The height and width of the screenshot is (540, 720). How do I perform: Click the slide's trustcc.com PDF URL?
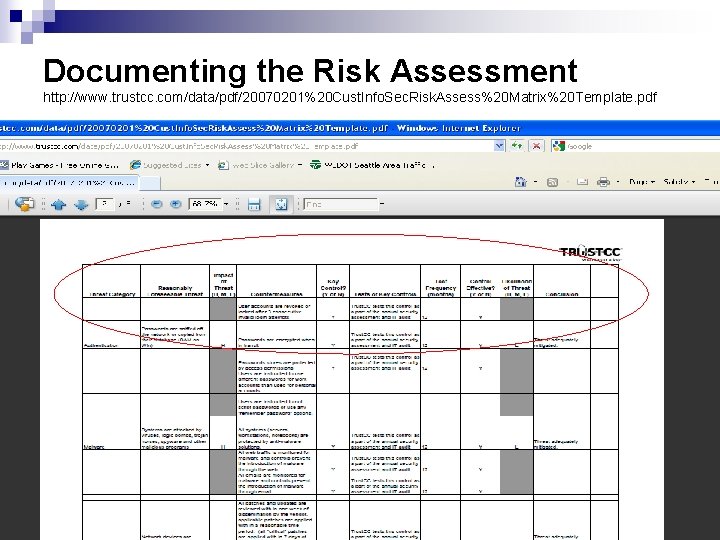[x=350, y=97]
